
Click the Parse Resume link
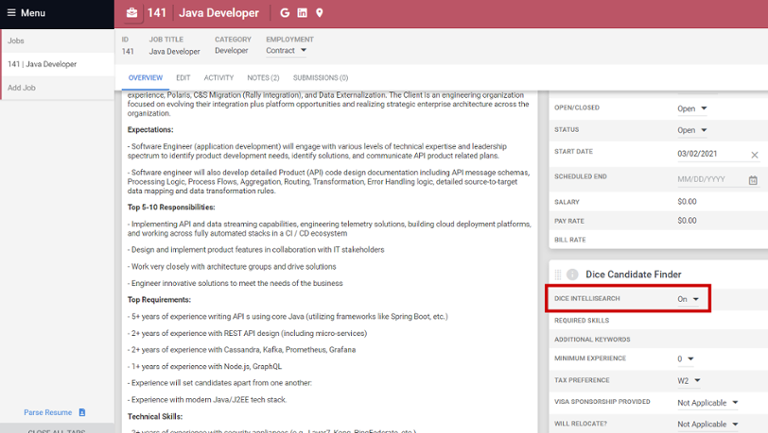coord(48,412)
